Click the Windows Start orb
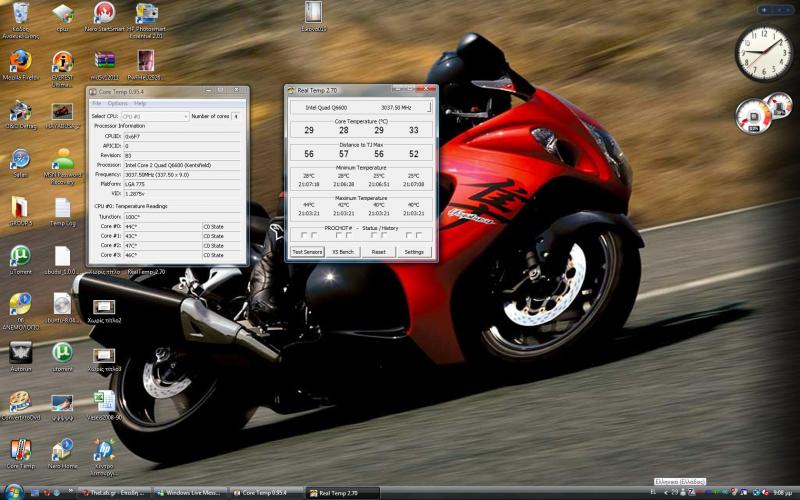 [13, 492]
